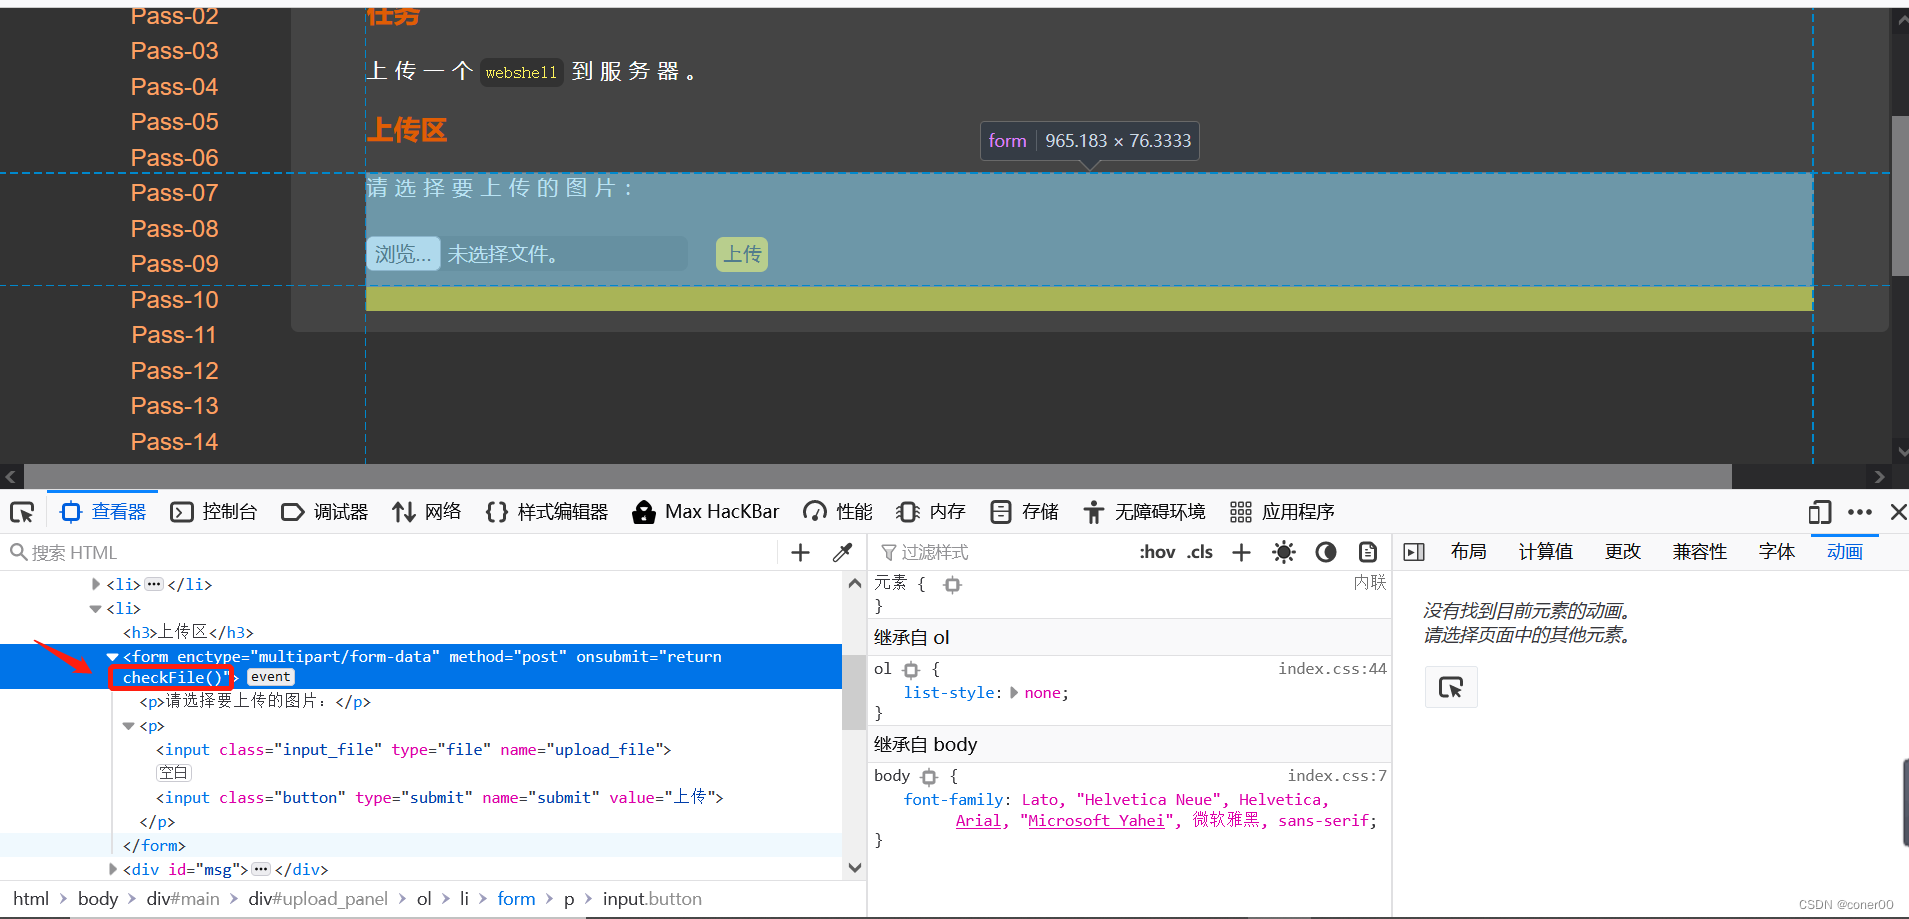
Task: Switch to the 计算值 computed tab
Action: coord(1545,552)
